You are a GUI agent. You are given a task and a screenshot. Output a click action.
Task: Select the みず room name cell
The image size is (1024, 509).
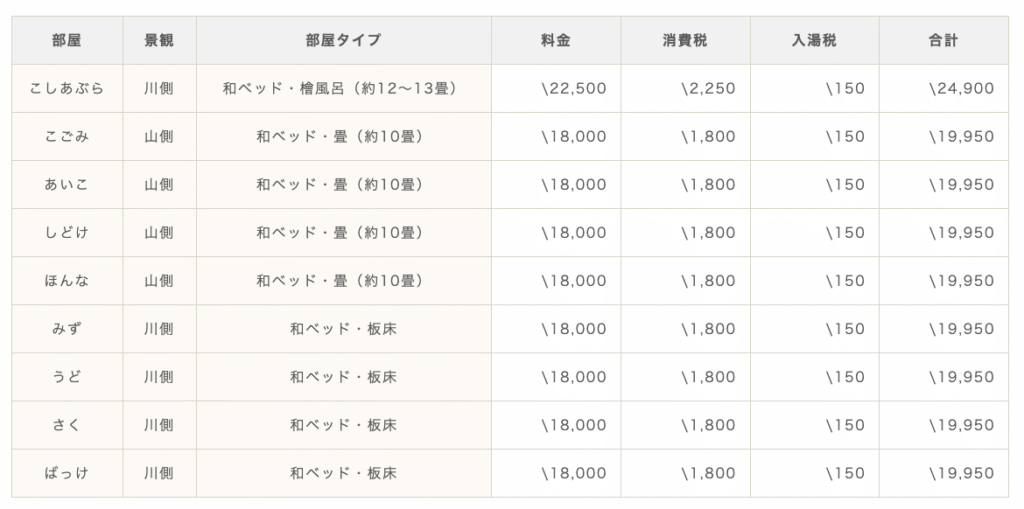click(67, 329)
